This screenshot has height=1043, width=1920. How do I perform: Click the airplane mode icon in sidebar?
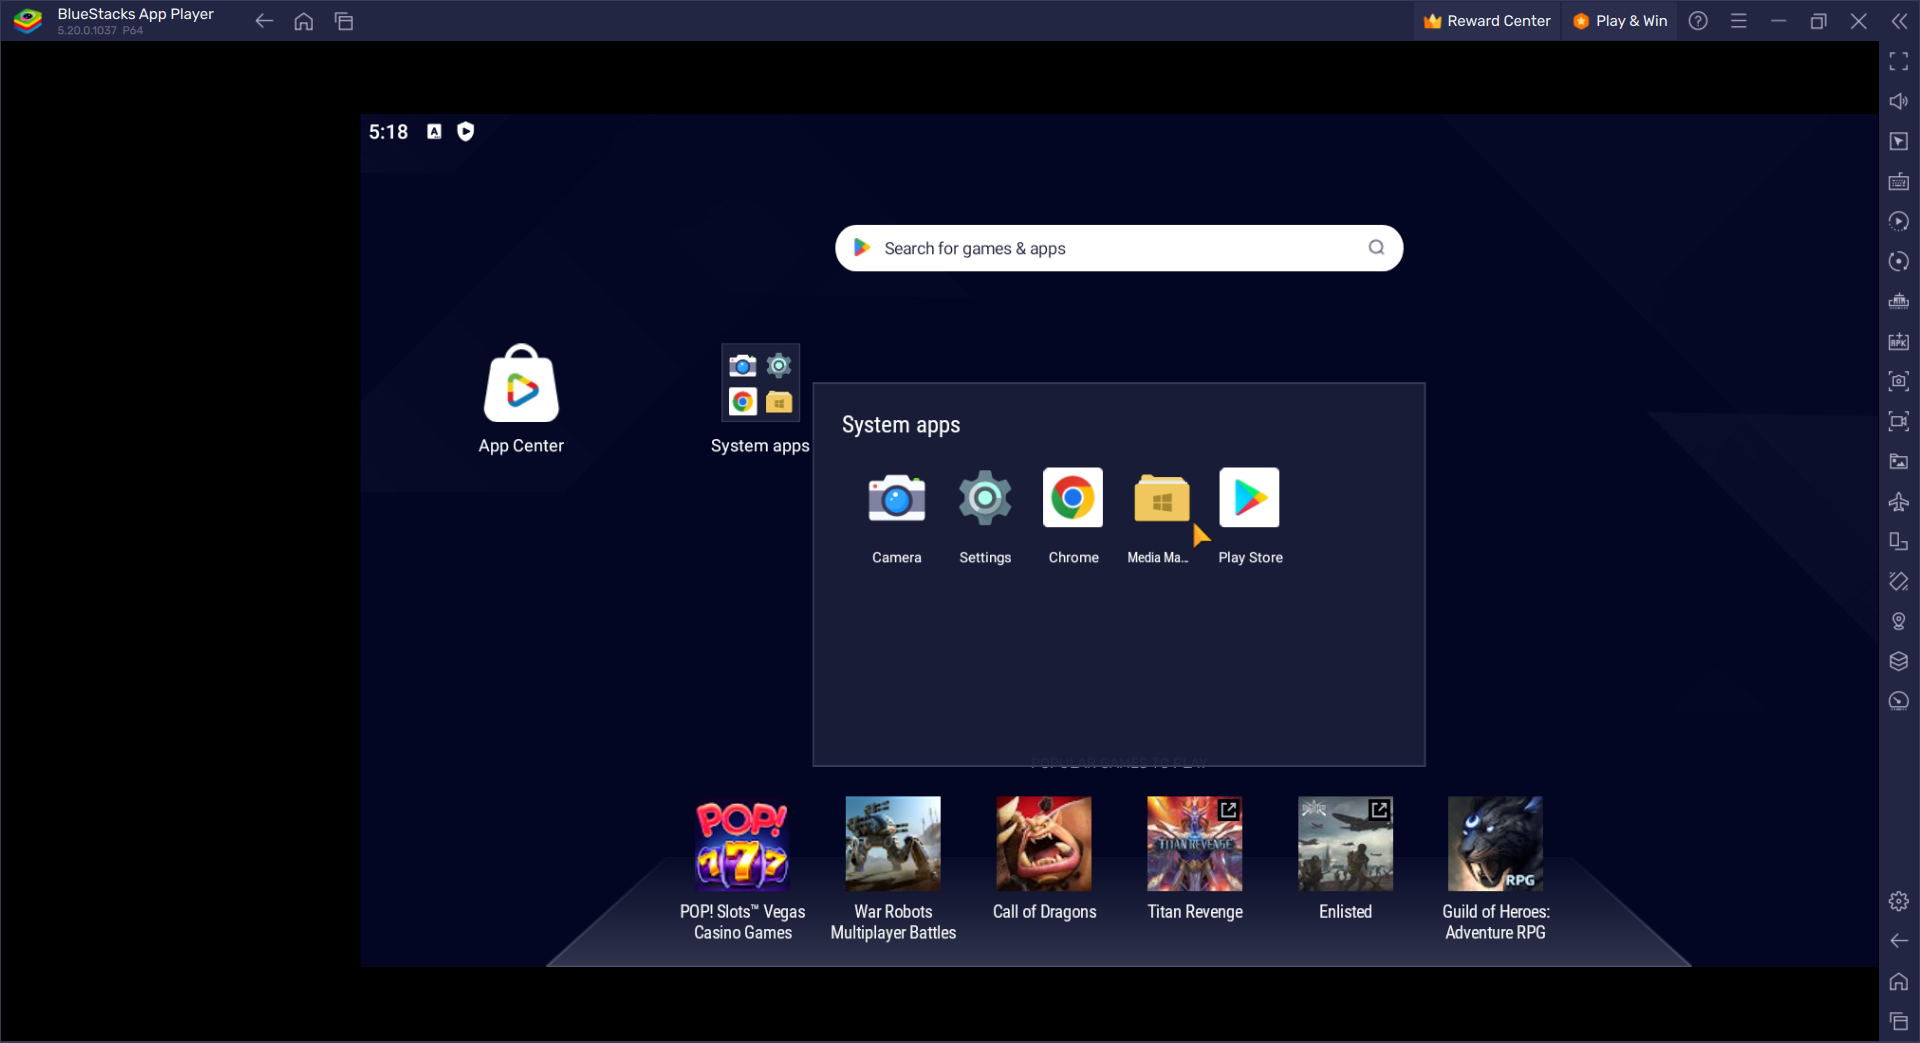tap(1899, 502)
